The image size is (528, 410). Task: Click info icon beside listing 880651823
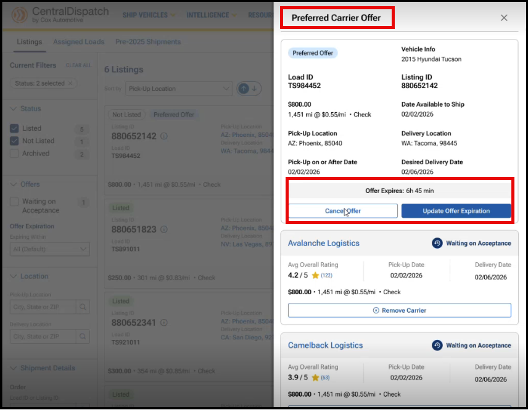(x=164, y=229)
